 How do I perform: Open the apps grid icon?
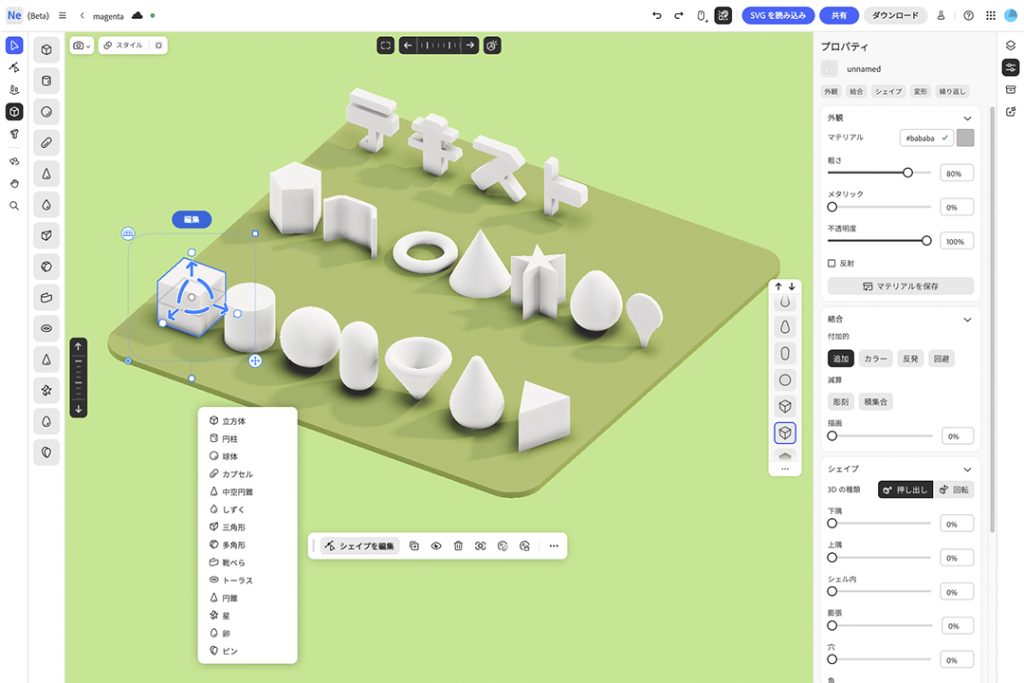pos(991,16)
